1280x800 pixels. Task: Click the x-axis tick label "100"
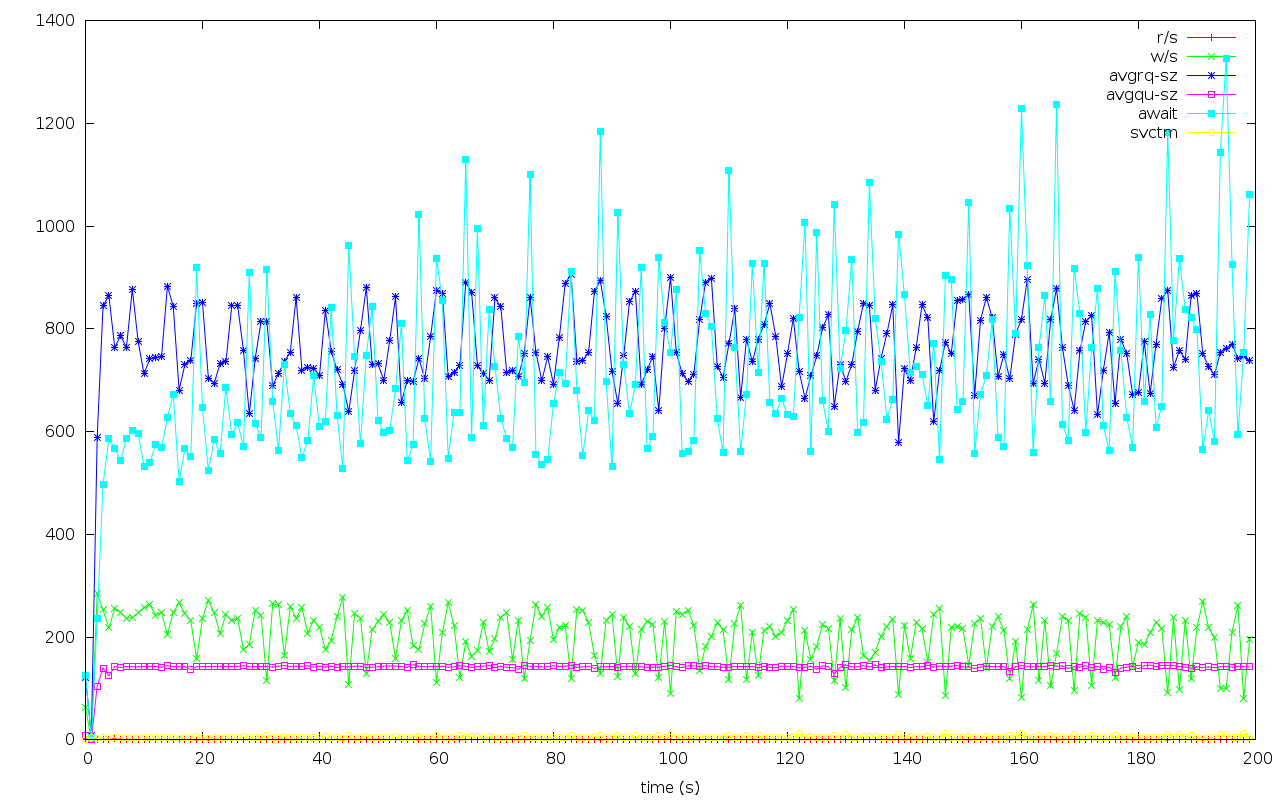tap(672, 759)
